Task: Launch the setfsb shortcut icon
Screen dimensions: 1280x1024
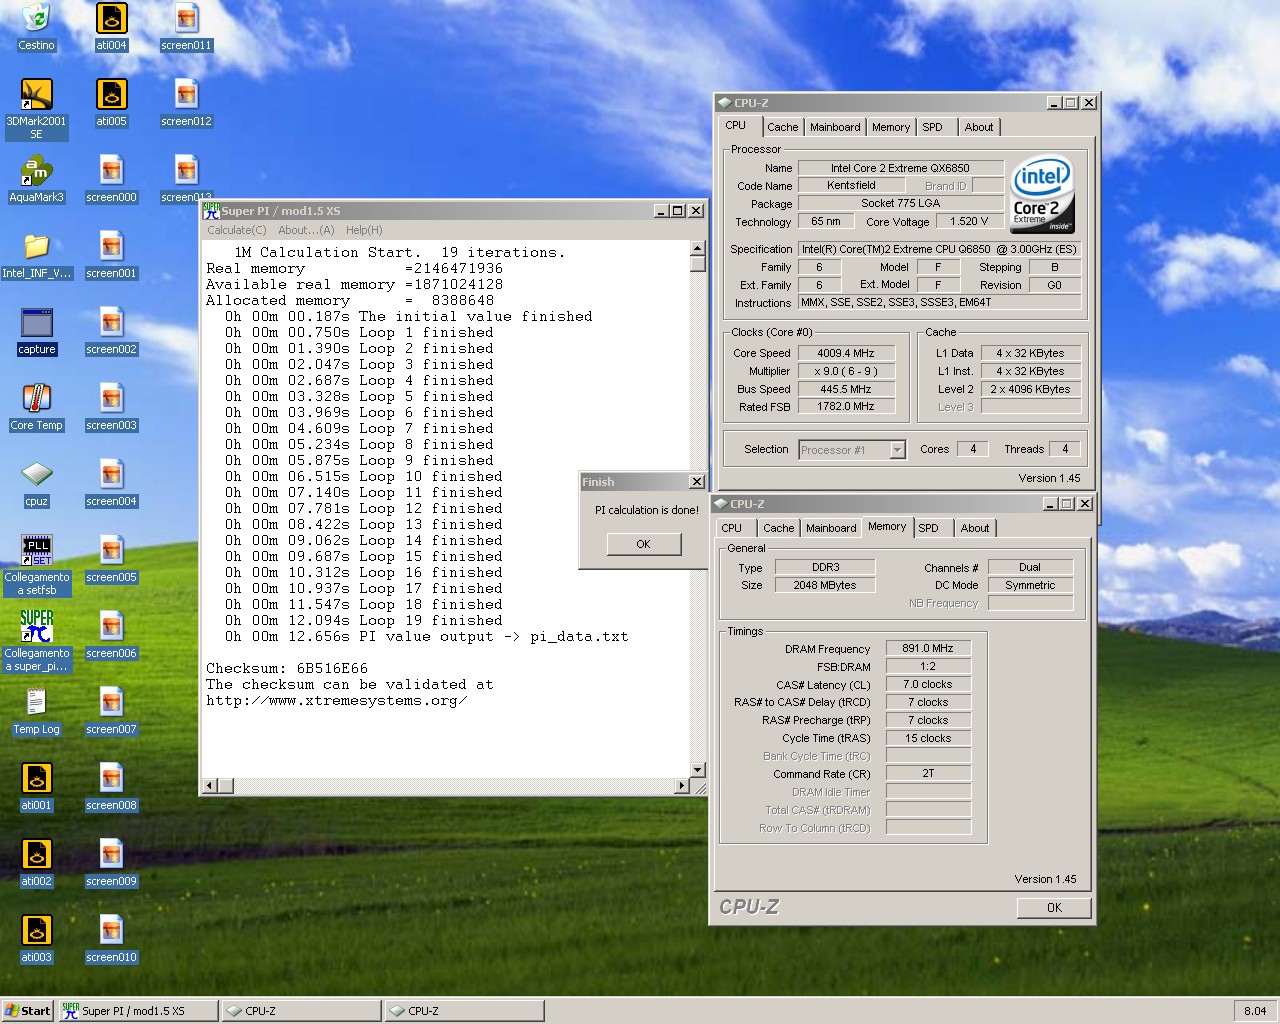Action: coord(36,551)
